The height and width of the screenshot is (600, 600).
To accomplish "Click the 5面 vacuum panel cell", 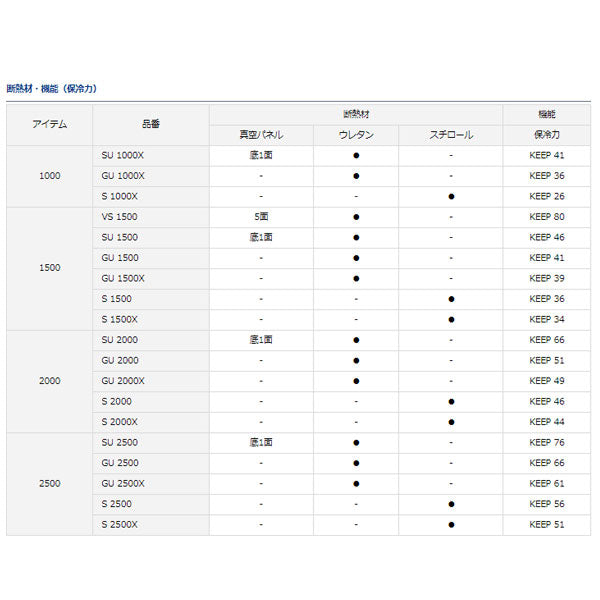I will [260, 217].
